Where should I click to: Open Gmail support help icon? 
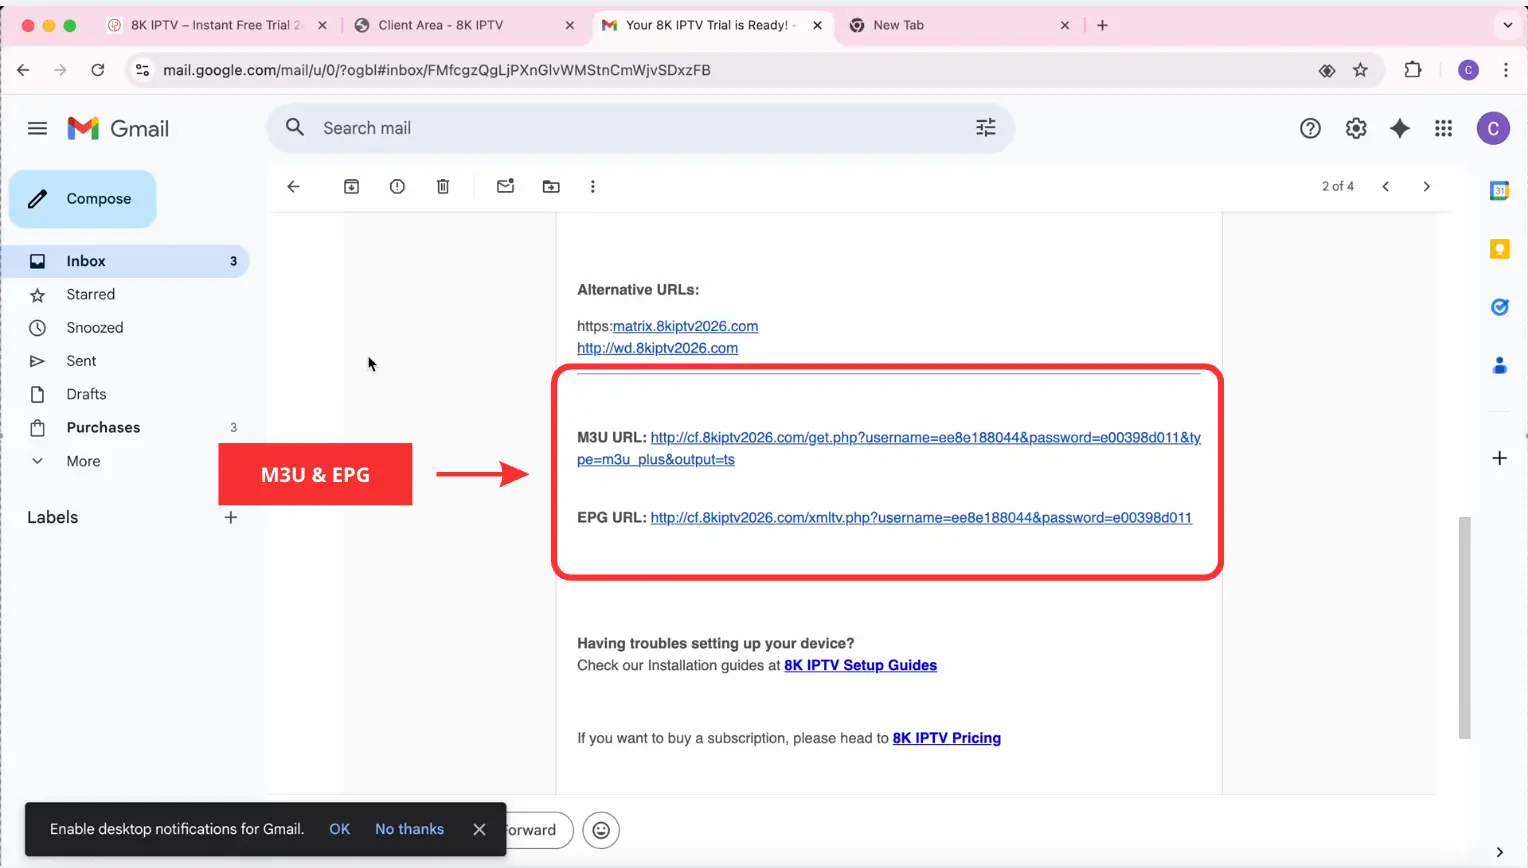click(x=1310, y=128)
